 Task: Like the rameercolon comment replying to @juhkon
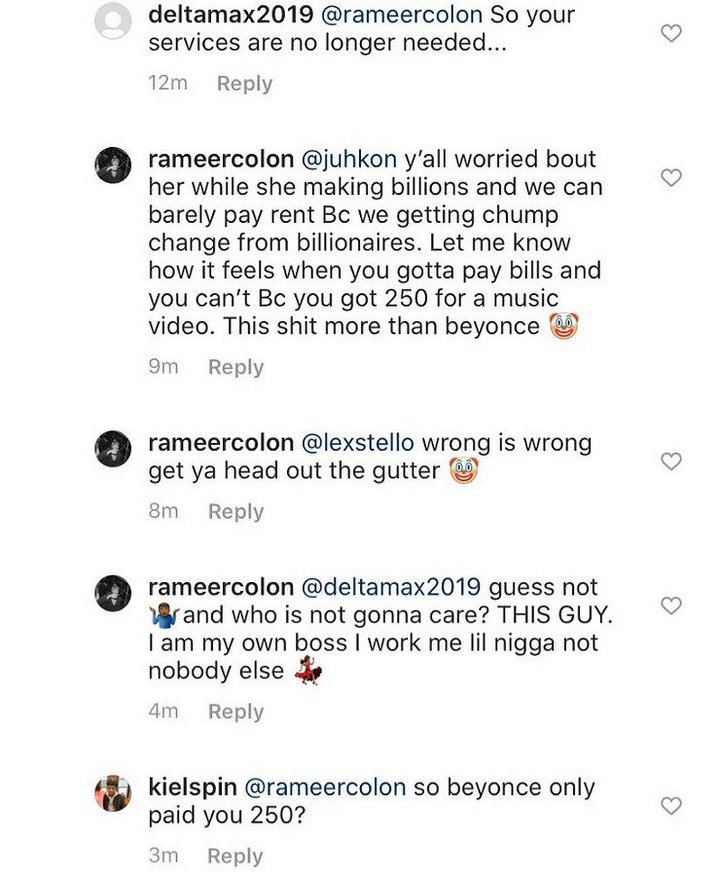pyautogui.click(x=672, y=177)
